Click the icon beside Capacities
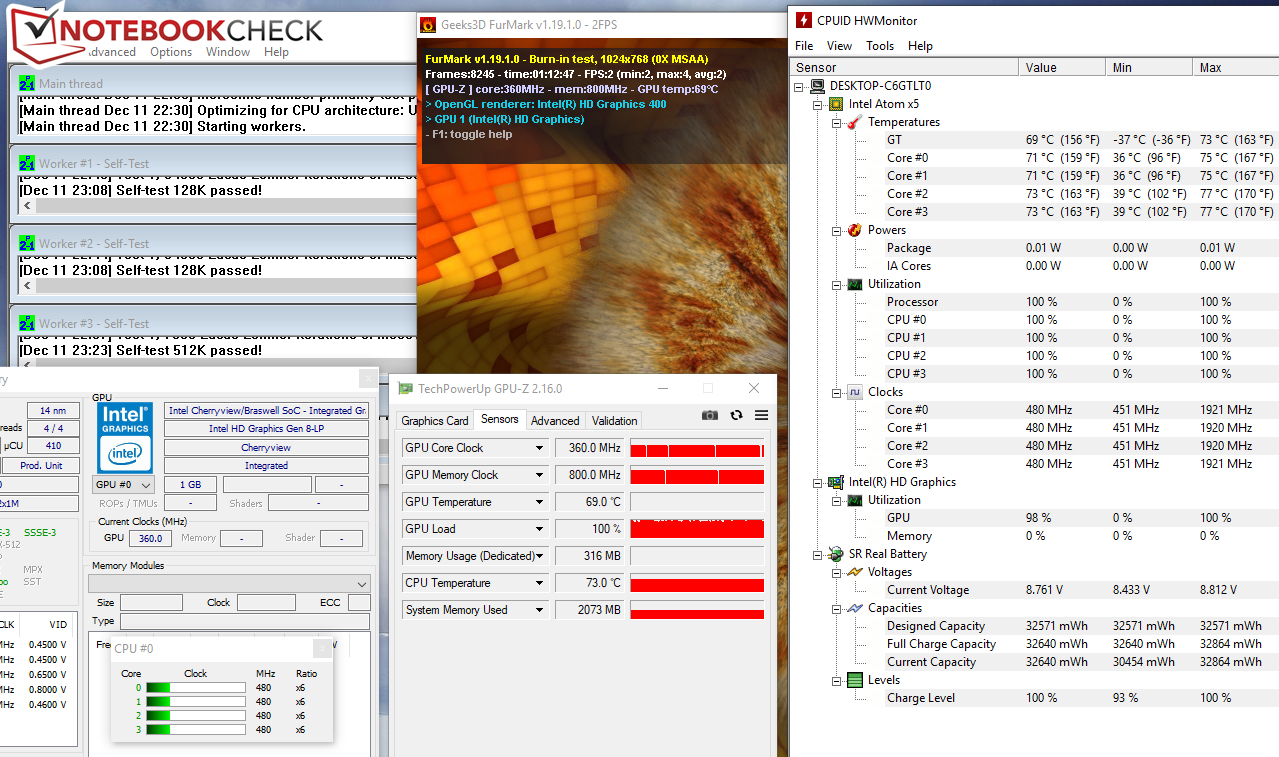 854,608
